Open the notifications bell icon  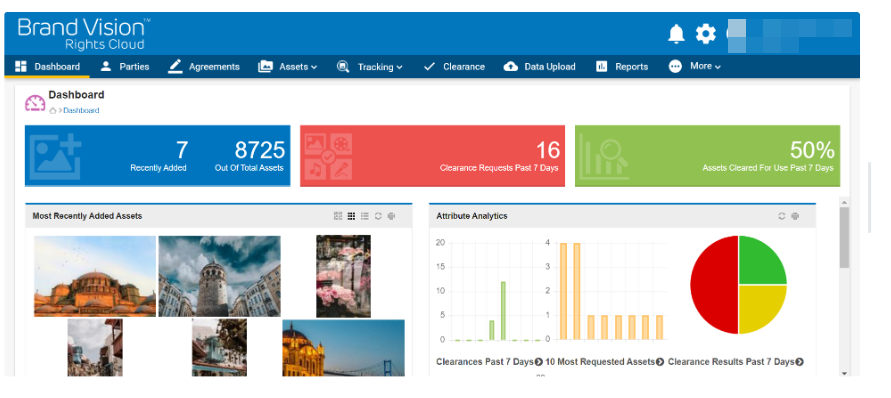click(676, 34)
